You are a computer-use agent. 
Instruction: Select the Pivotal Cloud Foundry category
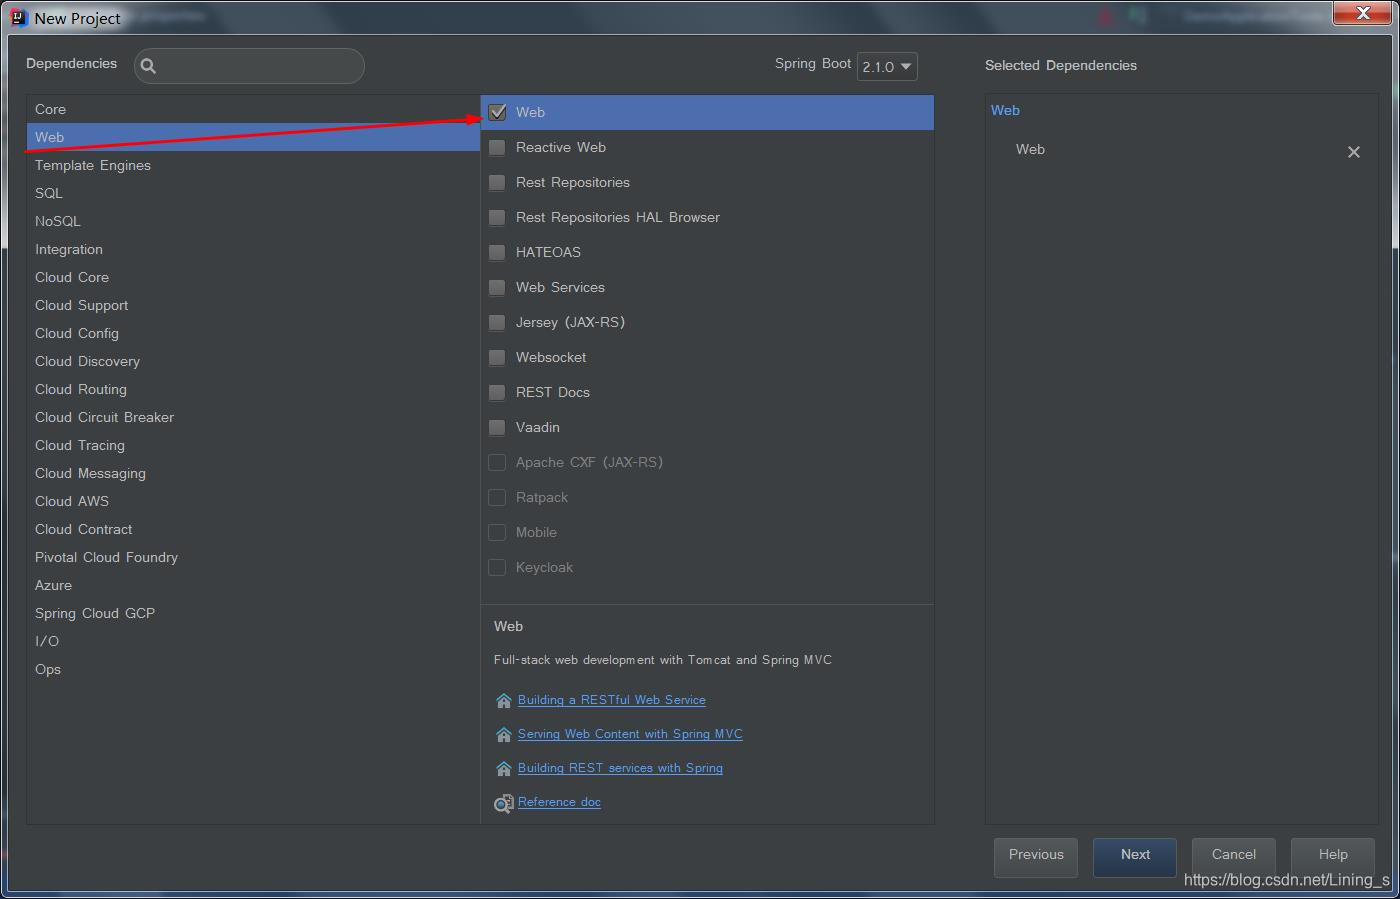pos(253,557)
